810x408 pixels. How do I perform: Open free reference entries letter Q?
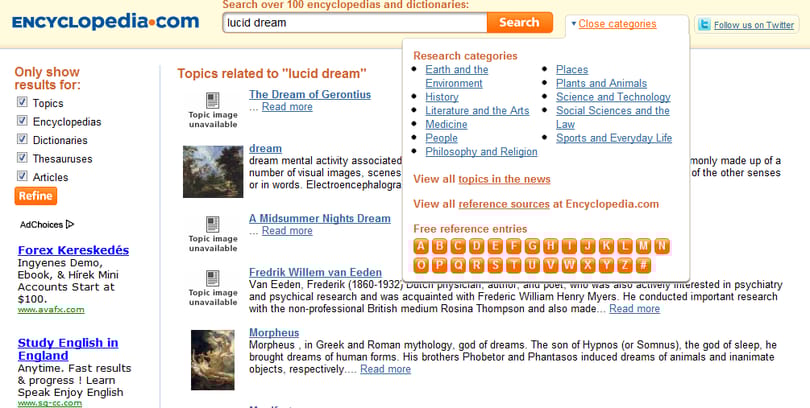pos(458,265)
